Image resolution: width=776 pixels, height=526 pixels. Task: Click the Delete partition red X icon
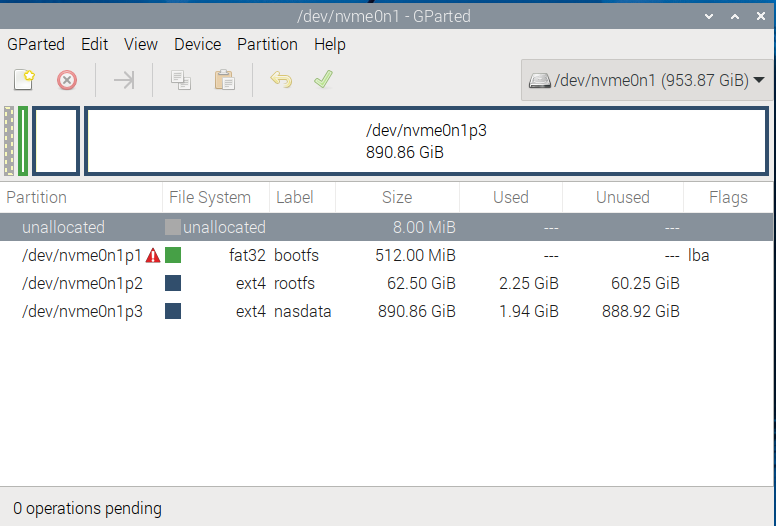(x=67, y=80)
